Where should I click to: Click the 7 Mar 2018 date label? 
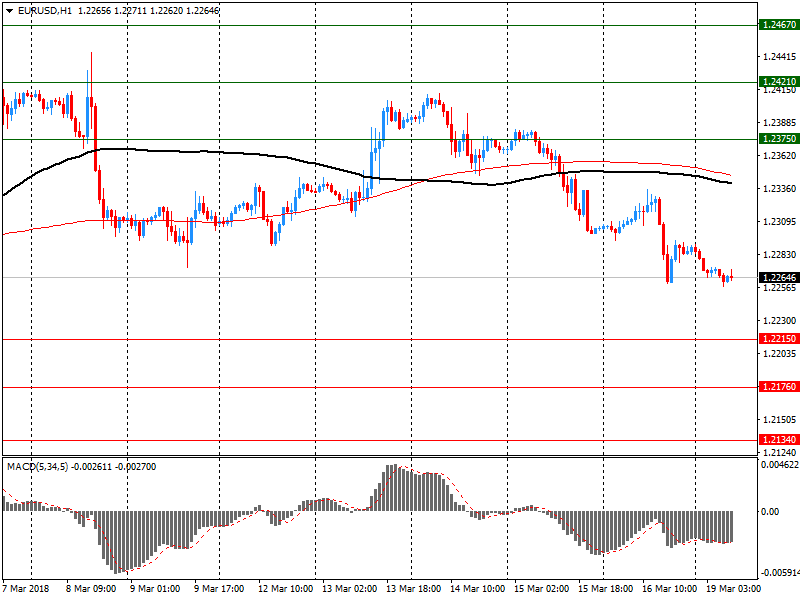29,589
